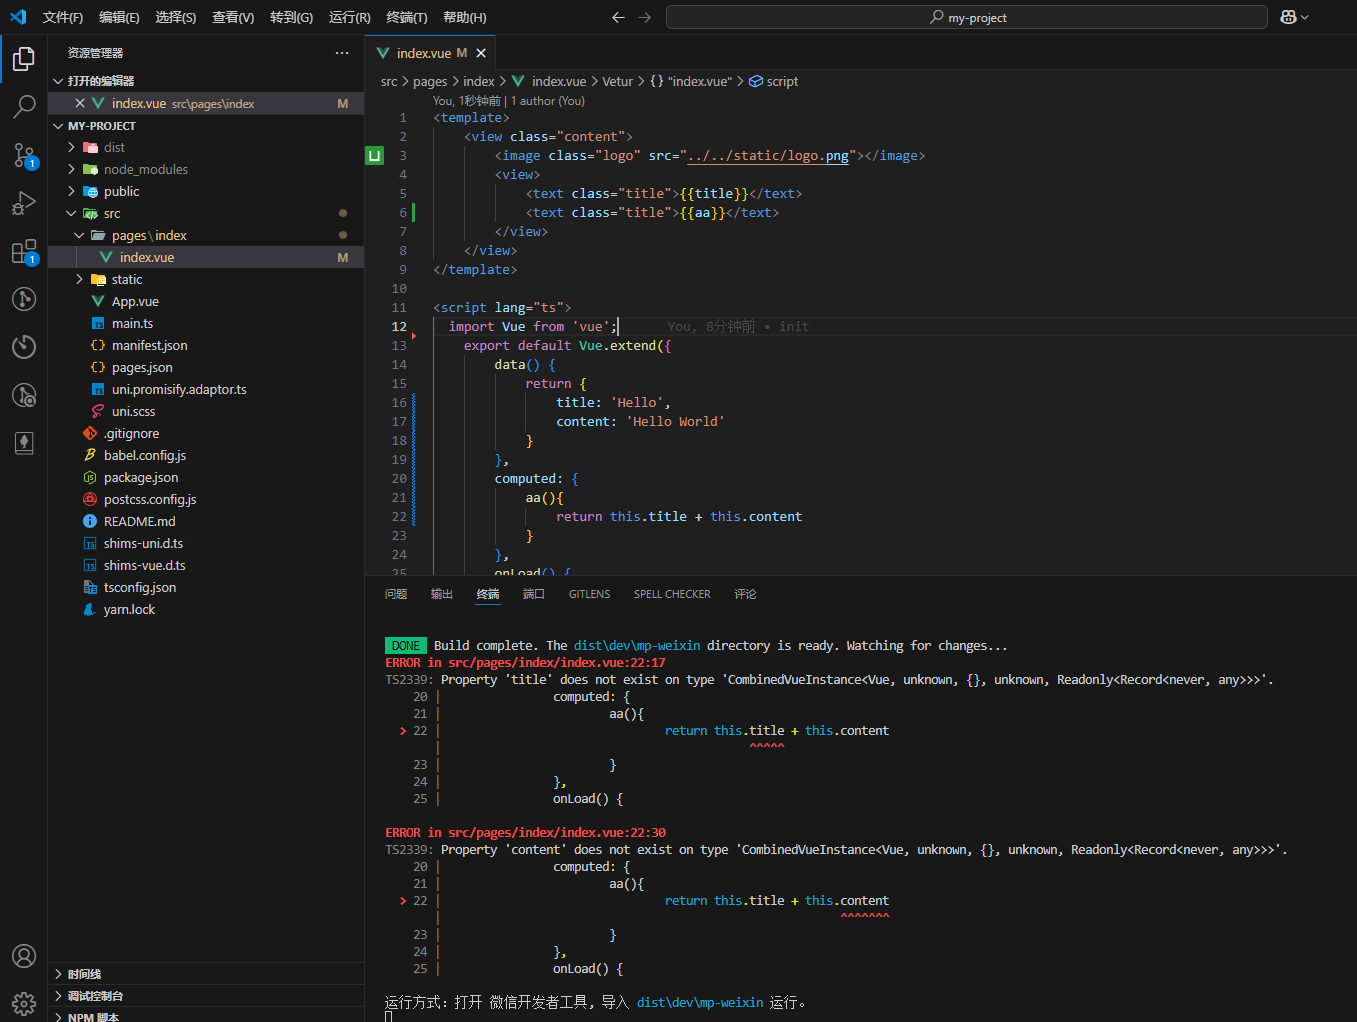Open the Extensions view
Screen dimensions: 1357x1022
click(24, 252)
